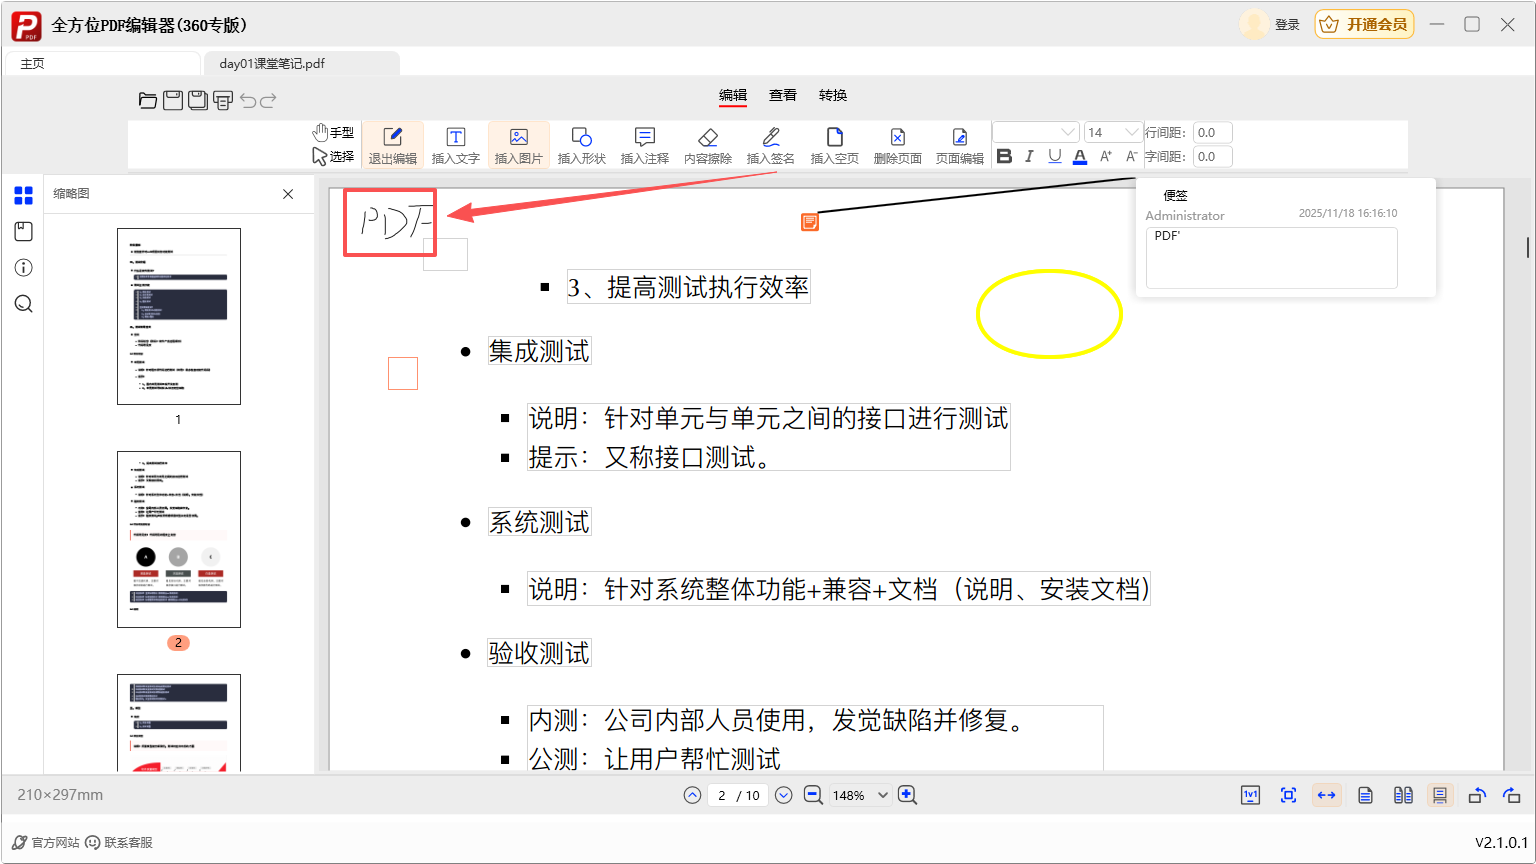Screen dimensions: 1536x864
Task: Toggle italic text formatting
Action: coord(1029,156)
